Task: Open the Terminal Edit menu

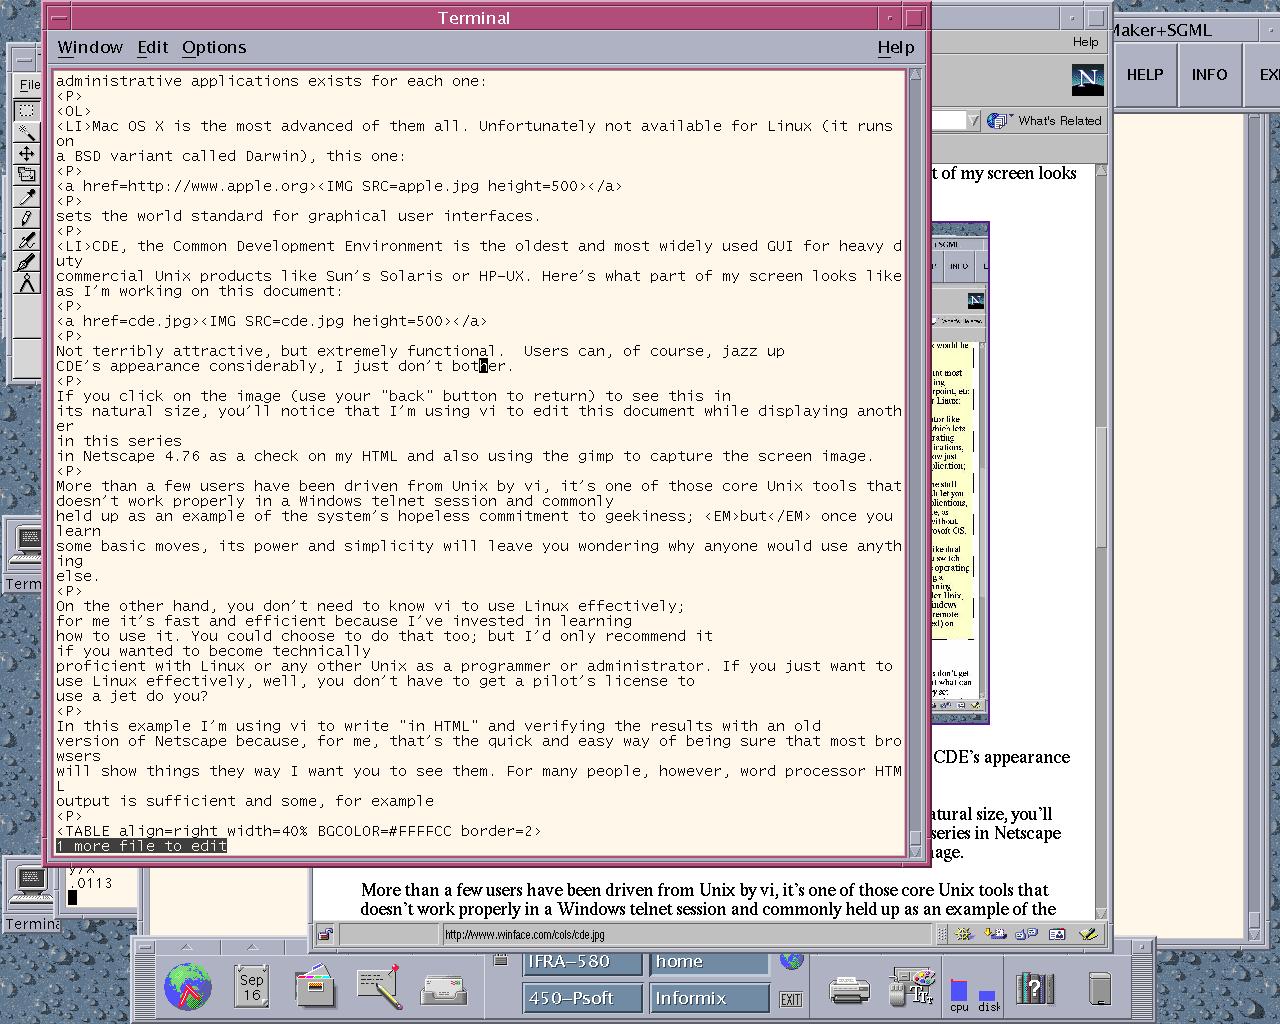Action: [152, 47]
